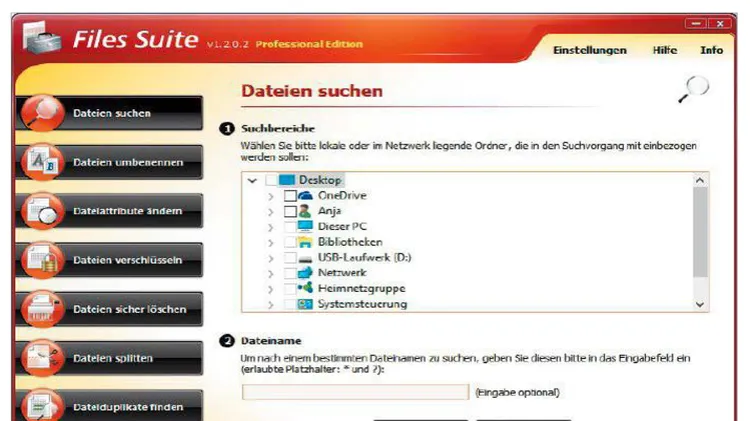
Task: Click the scissors icon of Dateien splitten
Action: (42, 358)
